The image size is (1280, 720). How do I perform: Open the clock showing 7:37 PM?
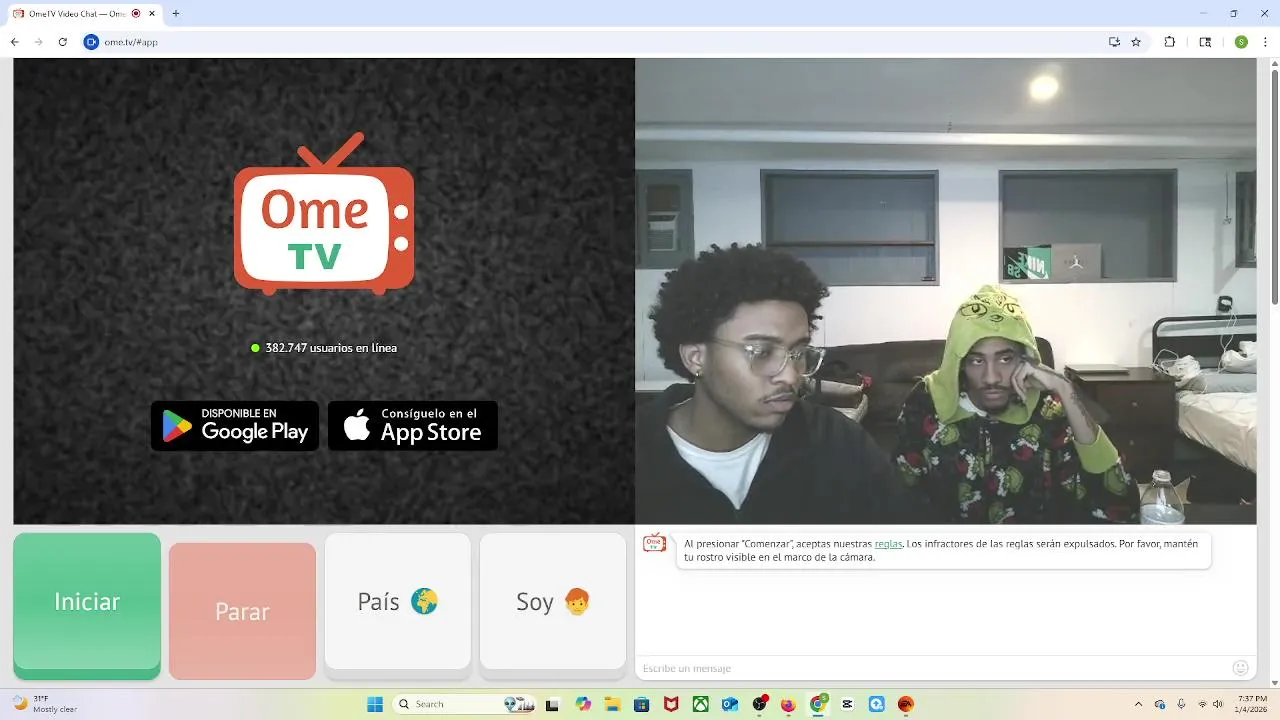[x=1252, y=704]
